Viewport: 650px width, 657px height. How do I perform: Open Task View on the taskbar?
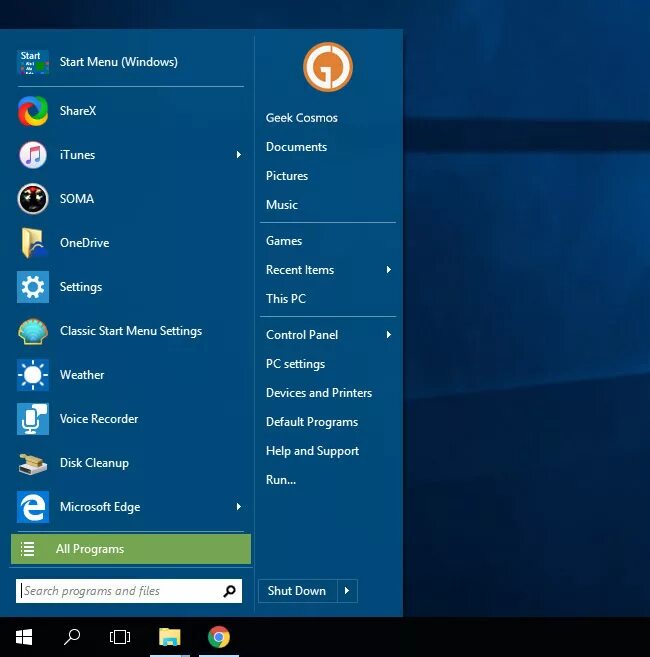(120, 637)
